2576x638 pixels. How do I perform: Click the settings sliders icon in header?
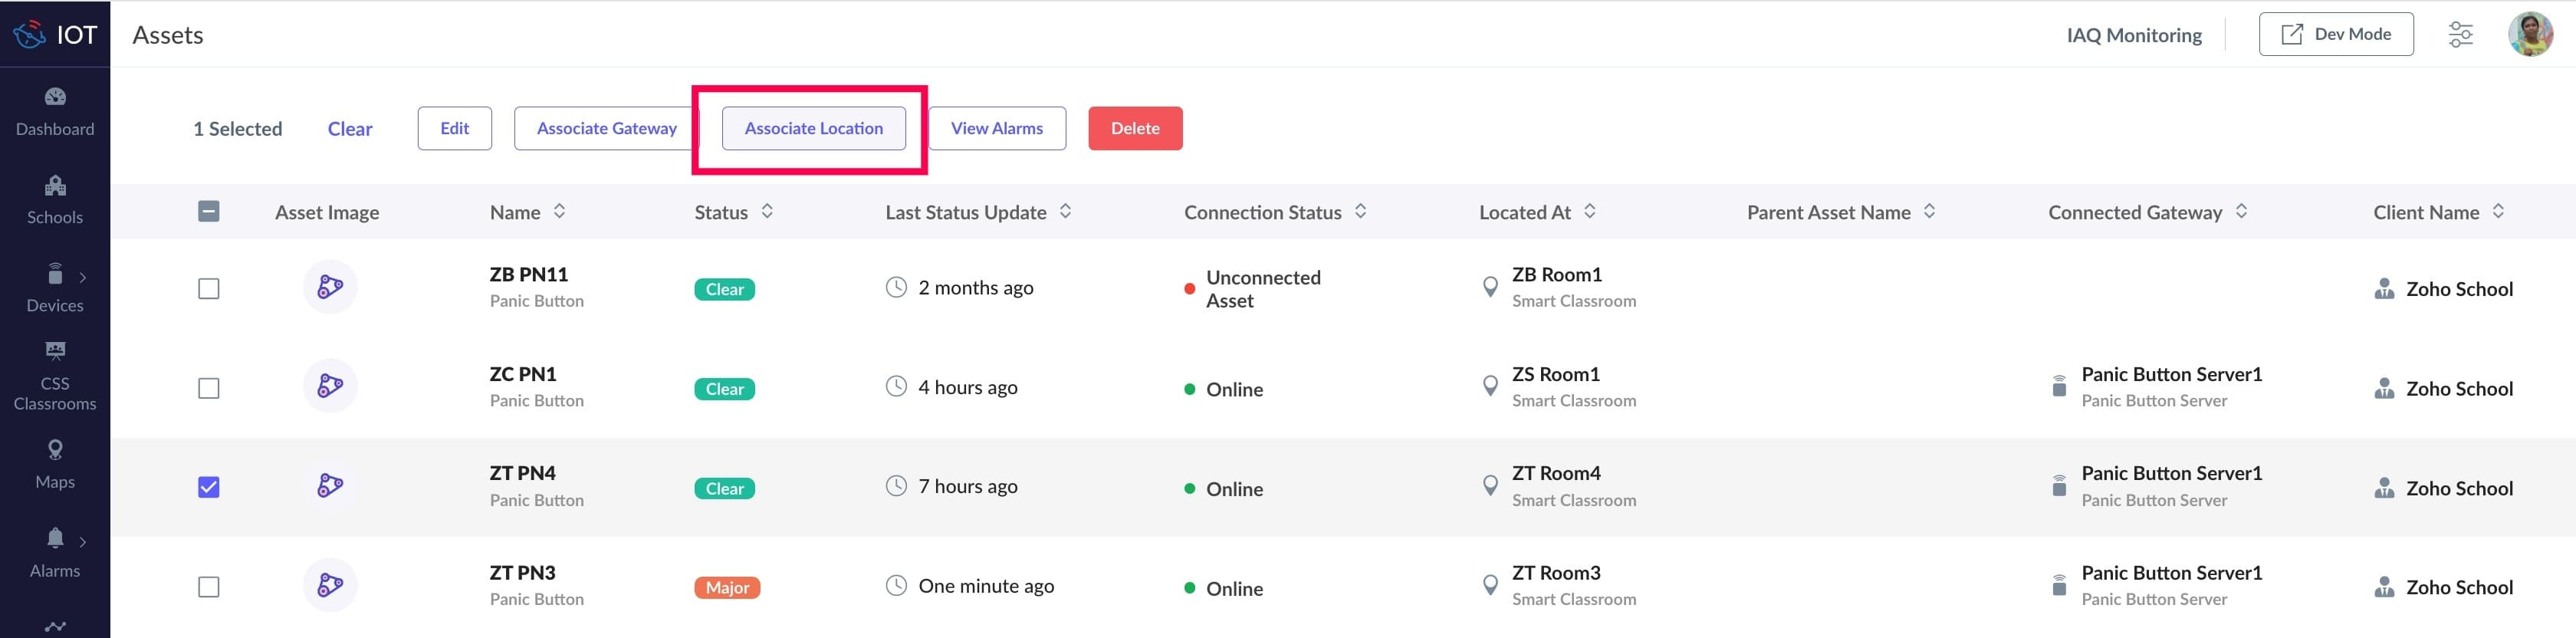pyautogui.click(x=2460, y=35)
